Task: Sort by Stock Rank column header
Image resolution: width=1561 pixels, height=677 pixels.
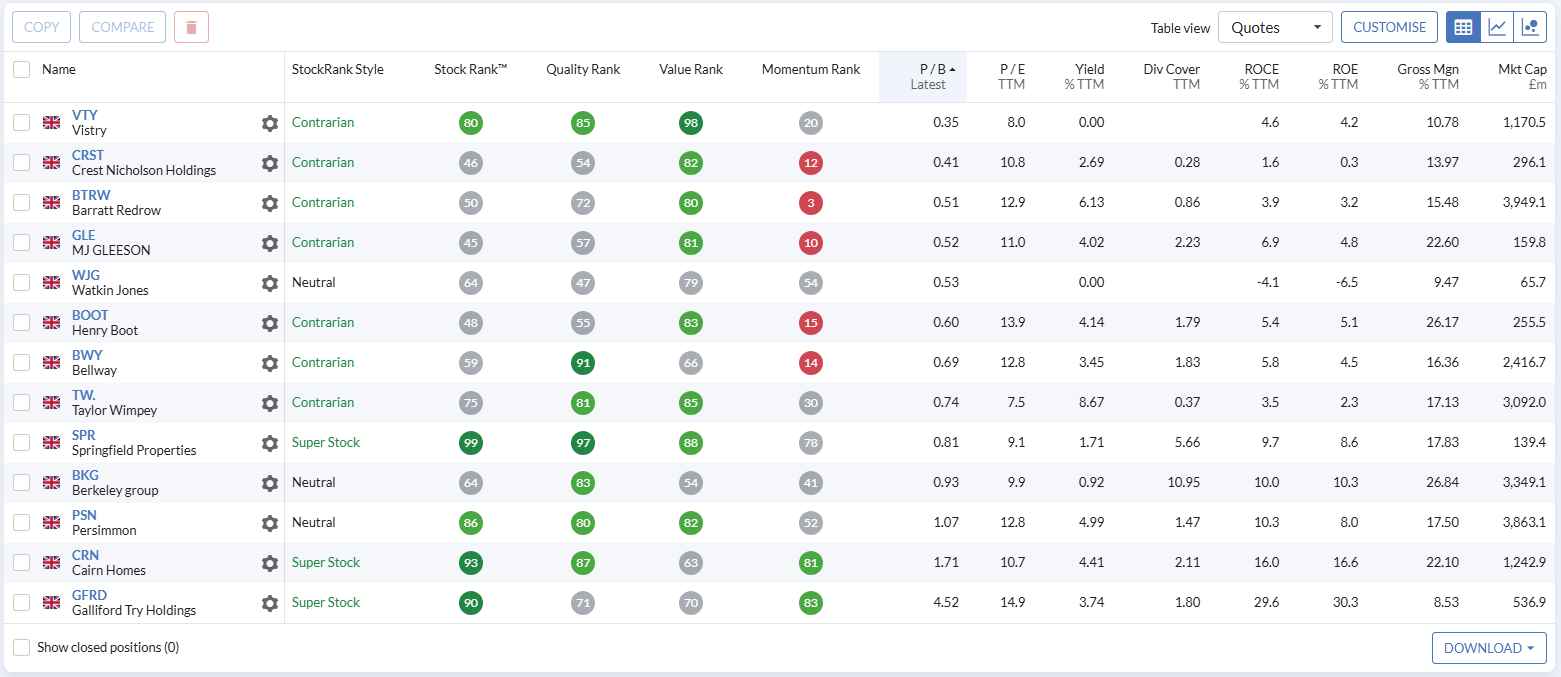Action: point(471,69)
